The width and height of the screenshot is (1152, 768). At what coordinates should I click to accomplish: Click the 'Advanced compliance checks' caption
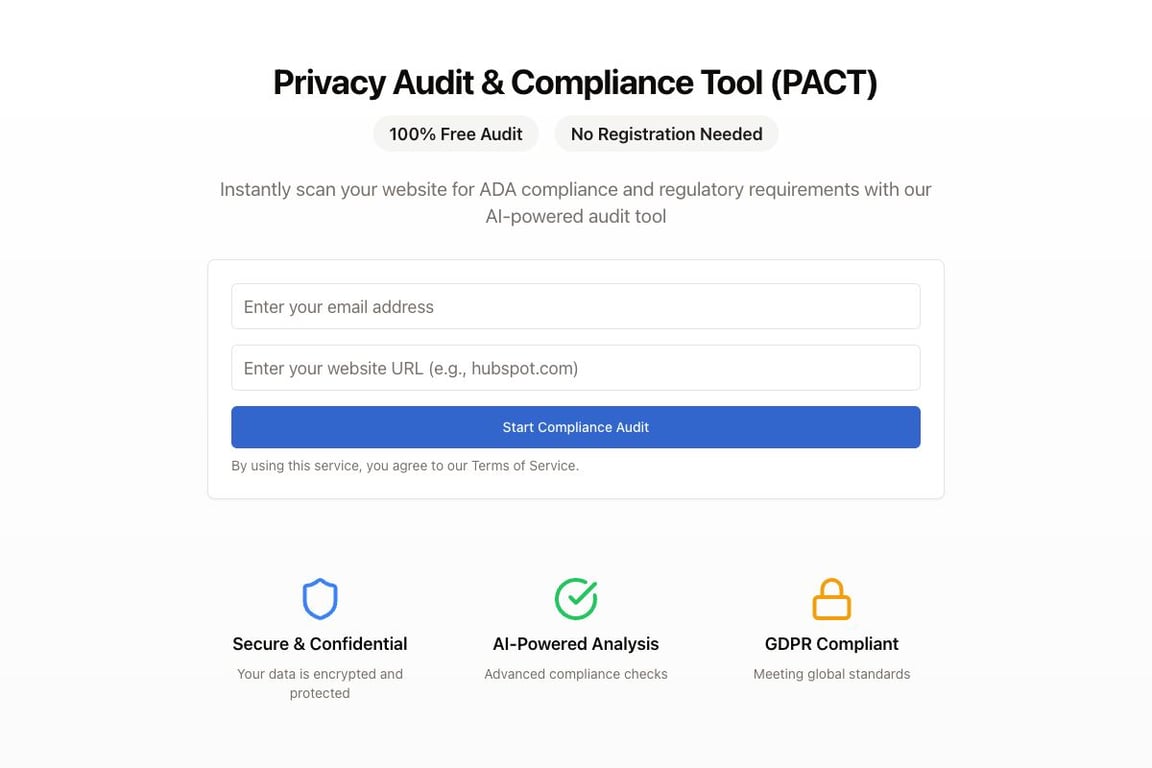pos(576,674)
